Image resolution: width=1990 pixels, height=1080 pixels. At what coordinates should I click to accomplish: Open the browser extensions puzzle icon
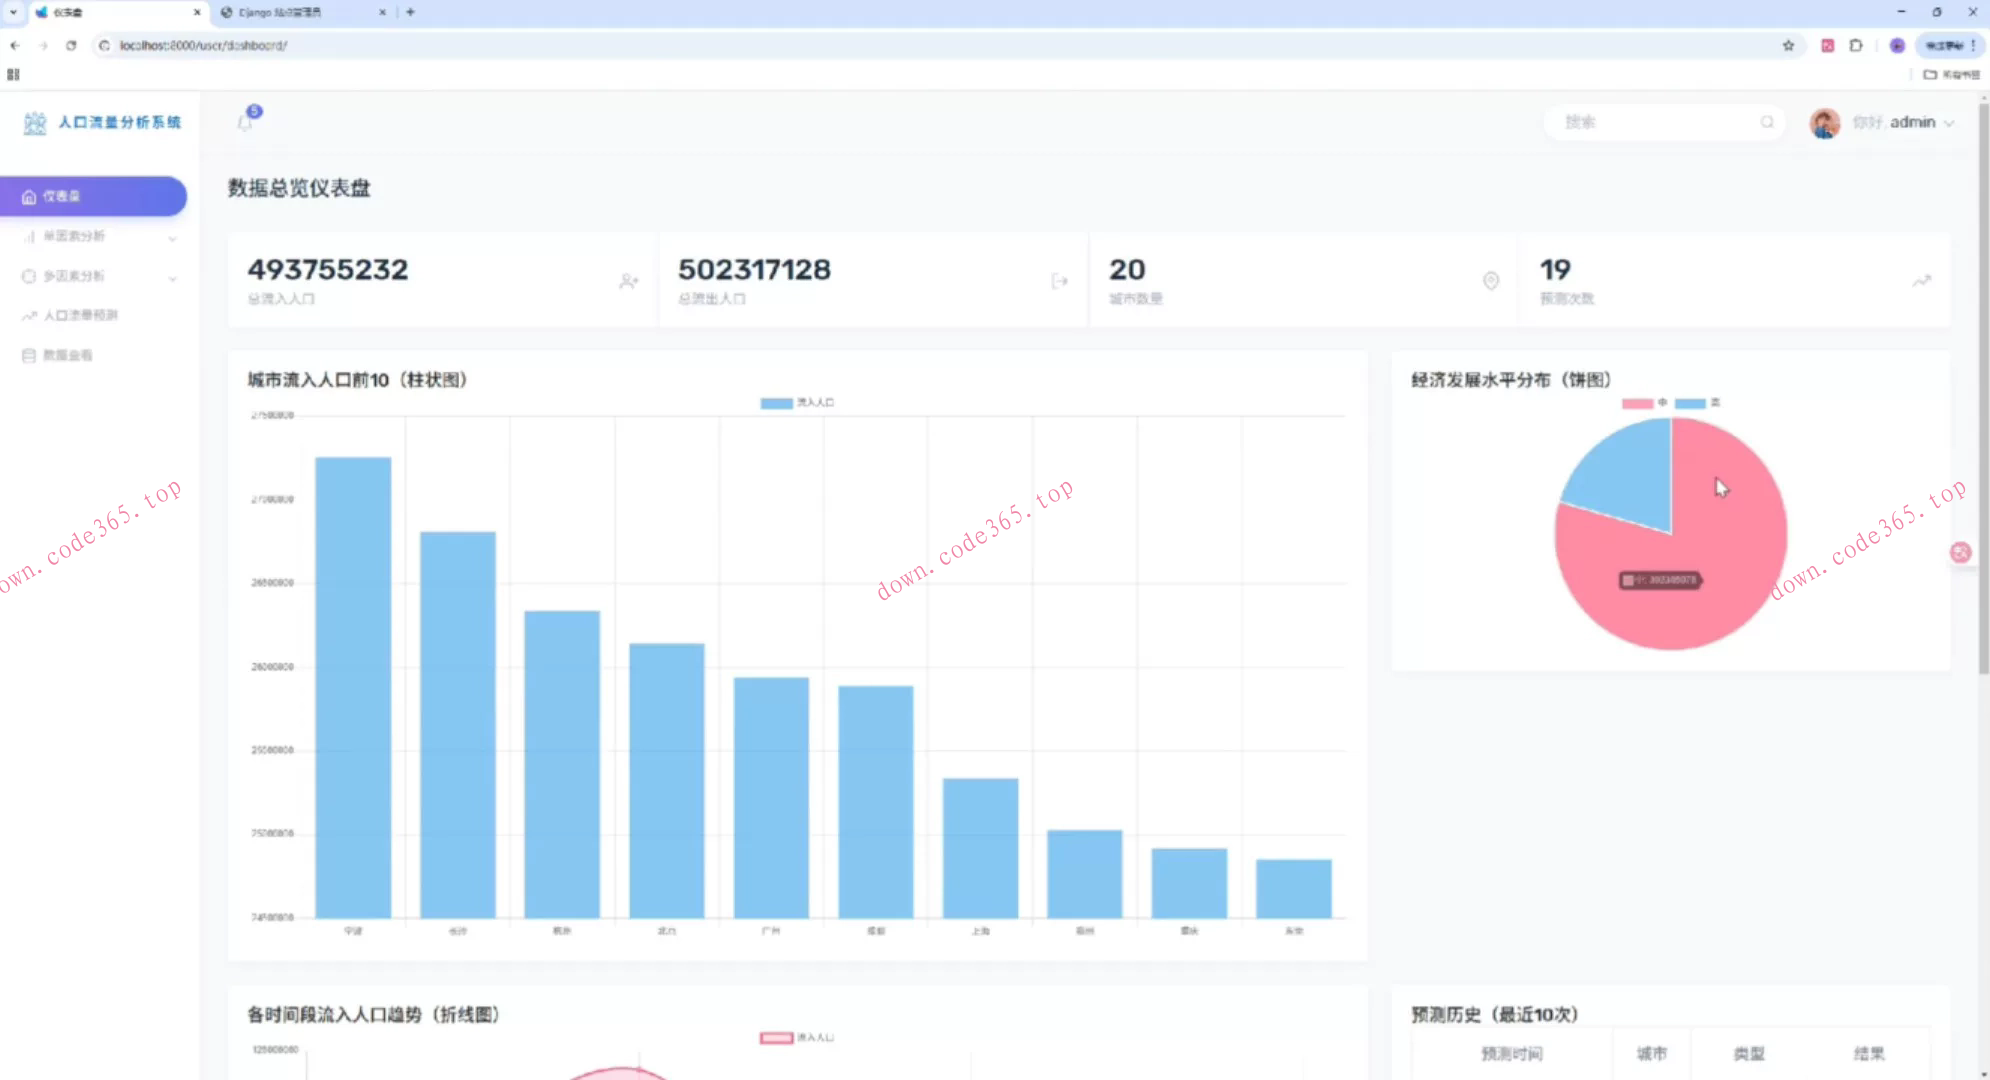tap(1856, 45)
